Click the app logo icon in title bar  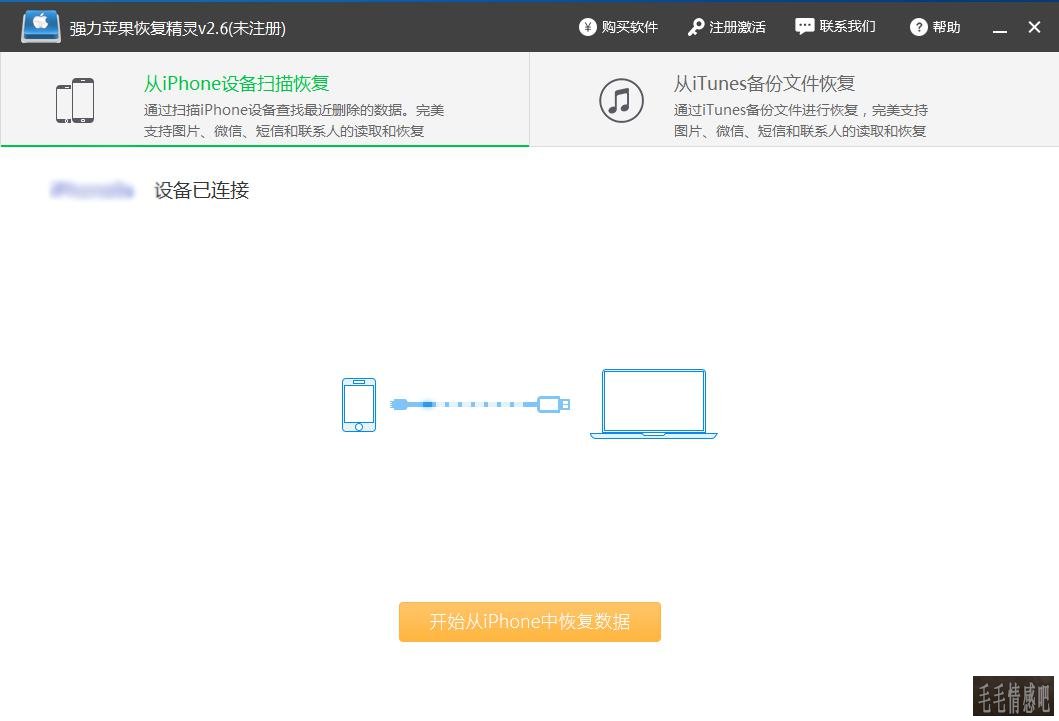click(x=41, y=26)
